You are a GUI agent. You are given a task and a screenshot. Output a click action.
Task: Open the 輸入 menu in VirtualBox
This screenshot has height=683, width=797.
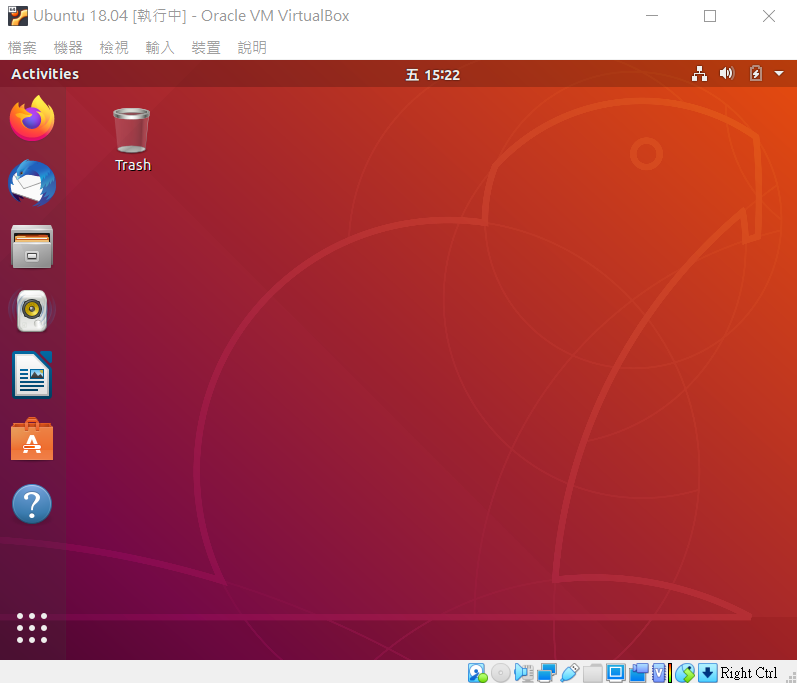point(160,48)
